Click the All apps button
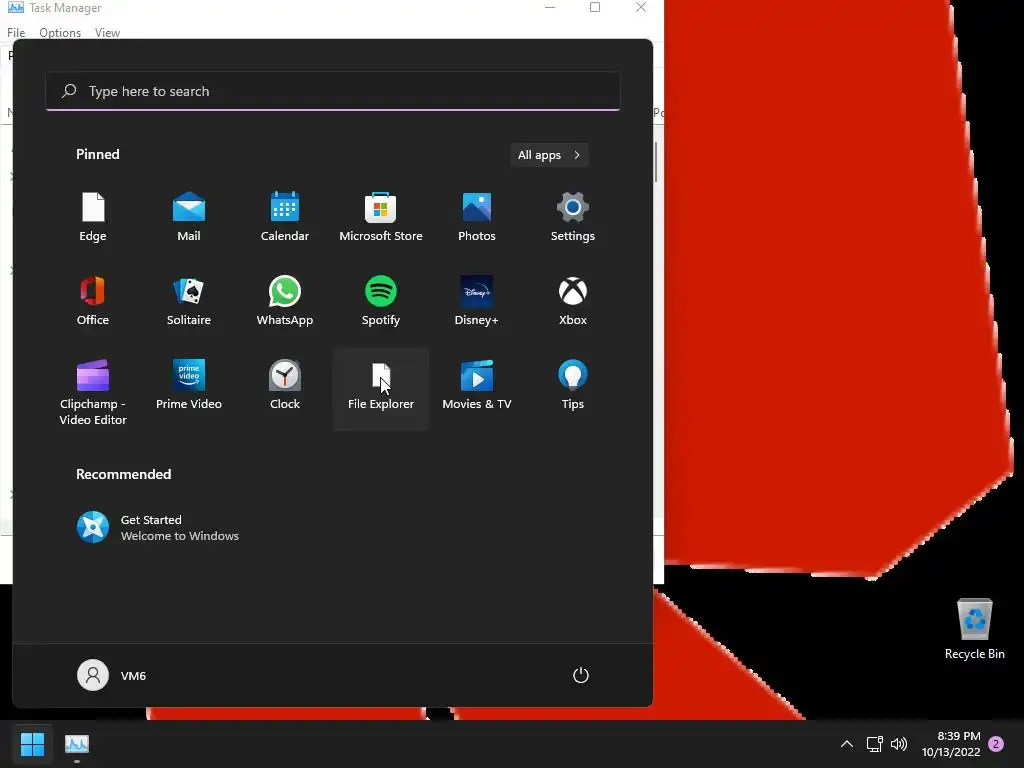This screenshot has height=768, width=1024. coord(549,155)
